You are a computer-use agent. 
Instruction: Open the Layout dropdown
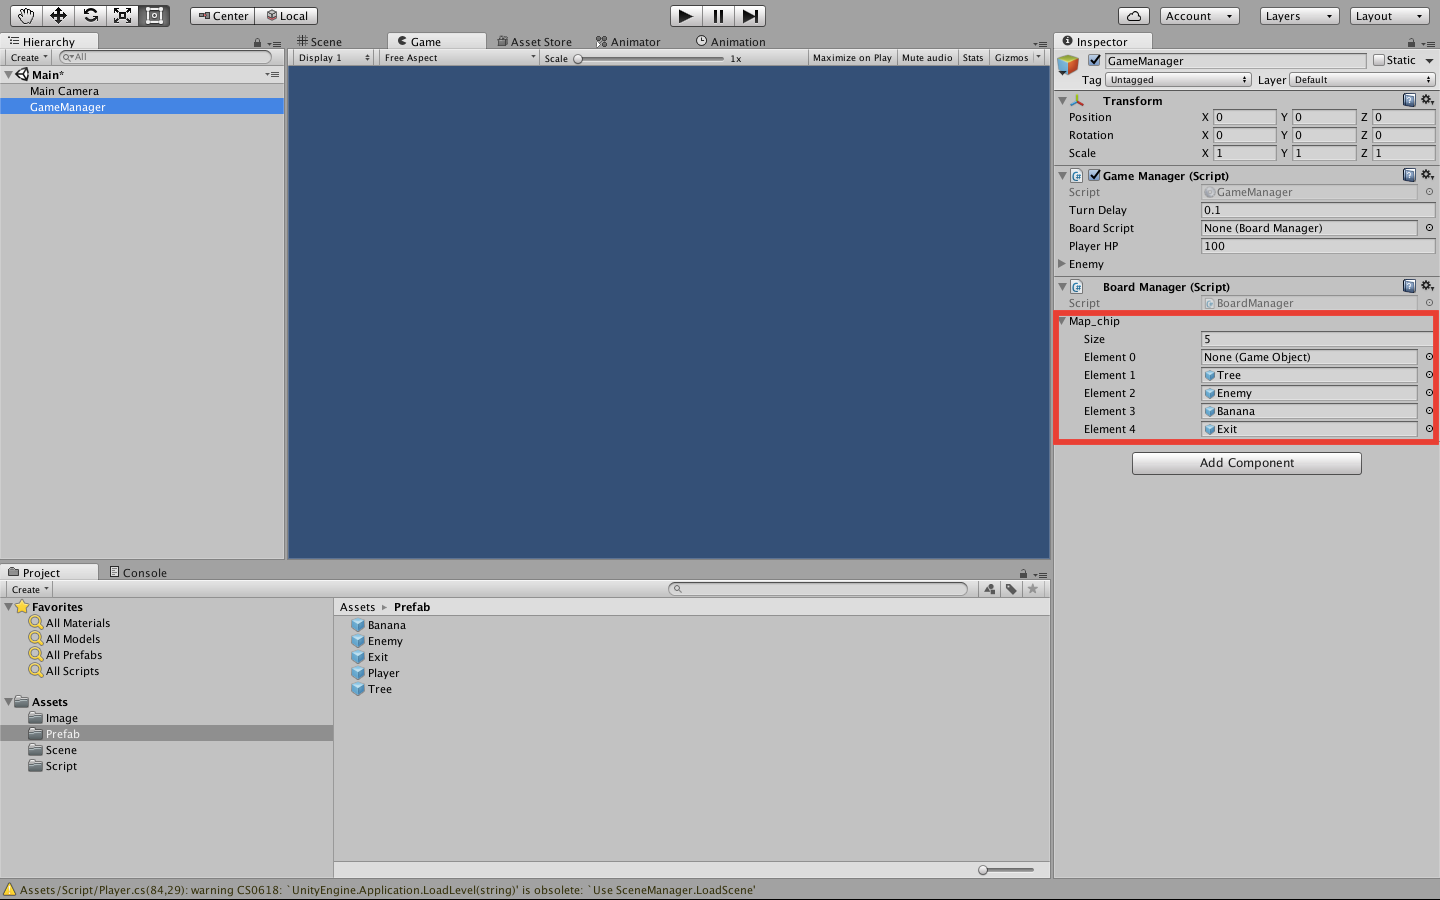1390,16
